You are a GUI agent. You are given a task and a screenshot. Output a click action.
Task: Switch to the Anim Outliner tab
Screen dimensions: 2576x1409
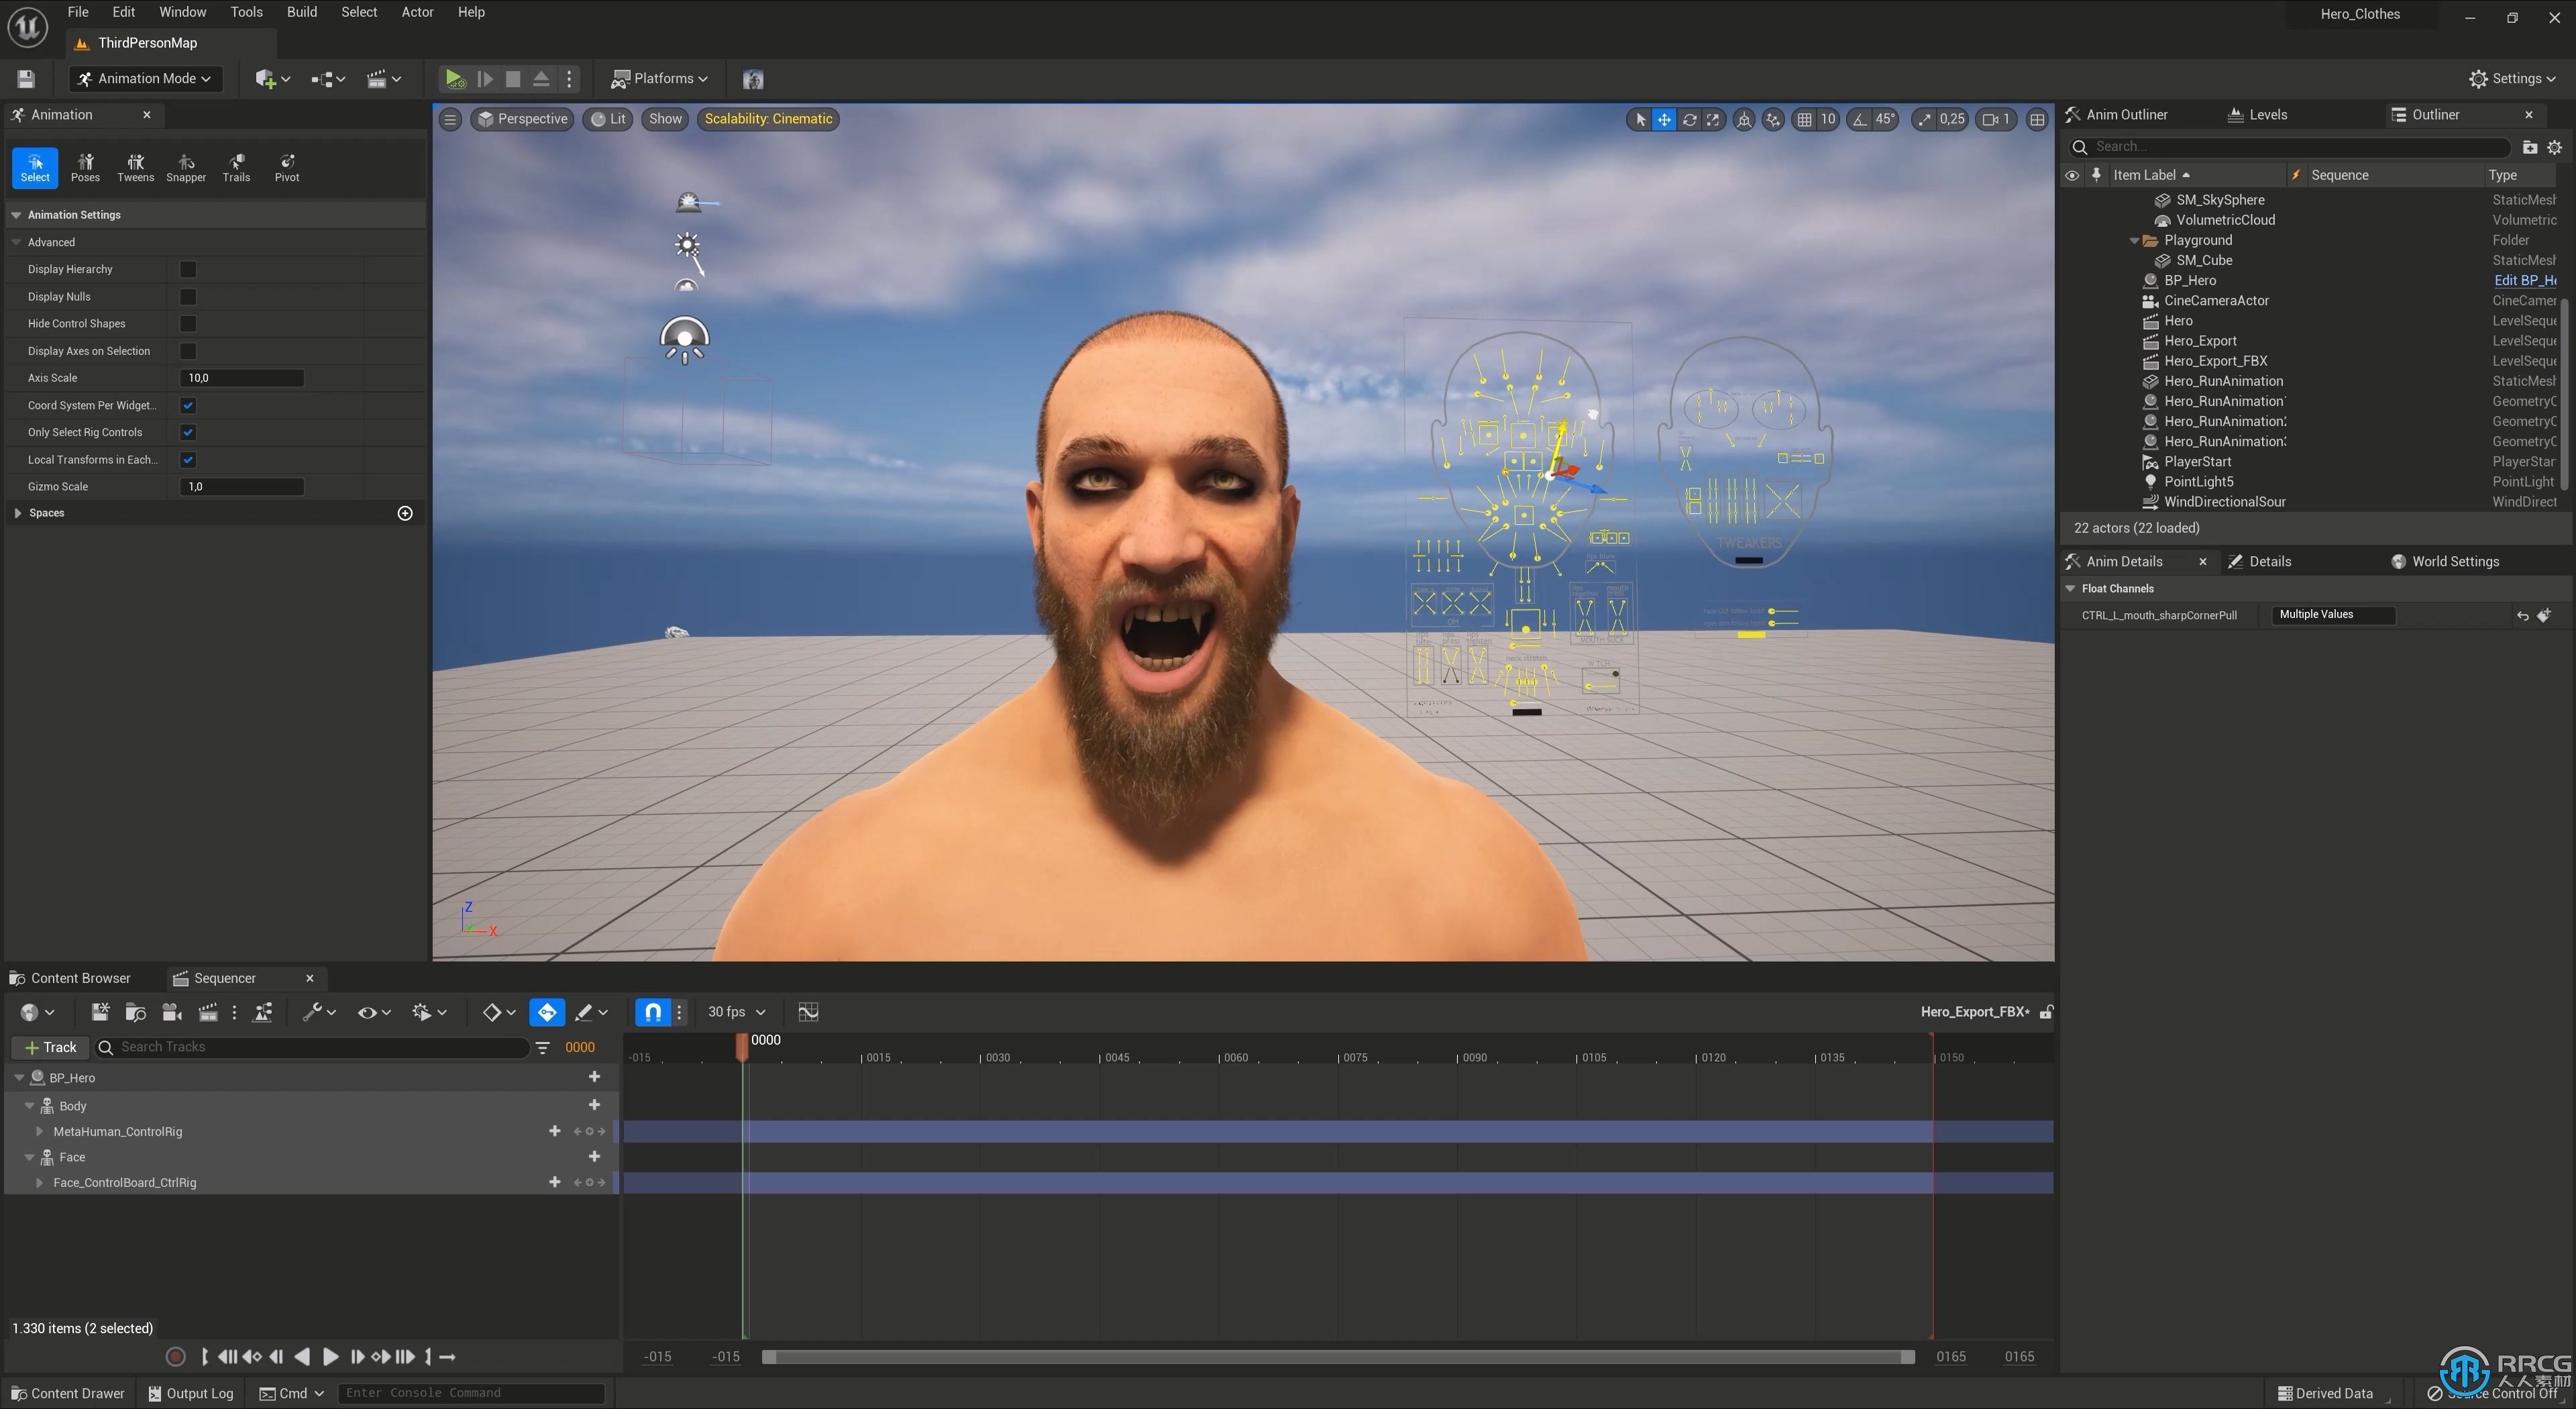pos(2126,115)
